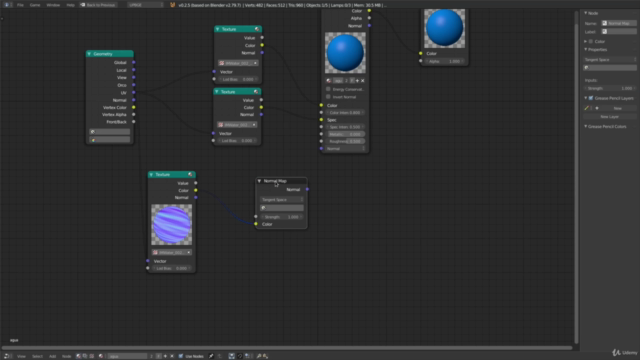Click the plus icon inside the Material node
Screen dimensions: 640x360
click(357, 80)
